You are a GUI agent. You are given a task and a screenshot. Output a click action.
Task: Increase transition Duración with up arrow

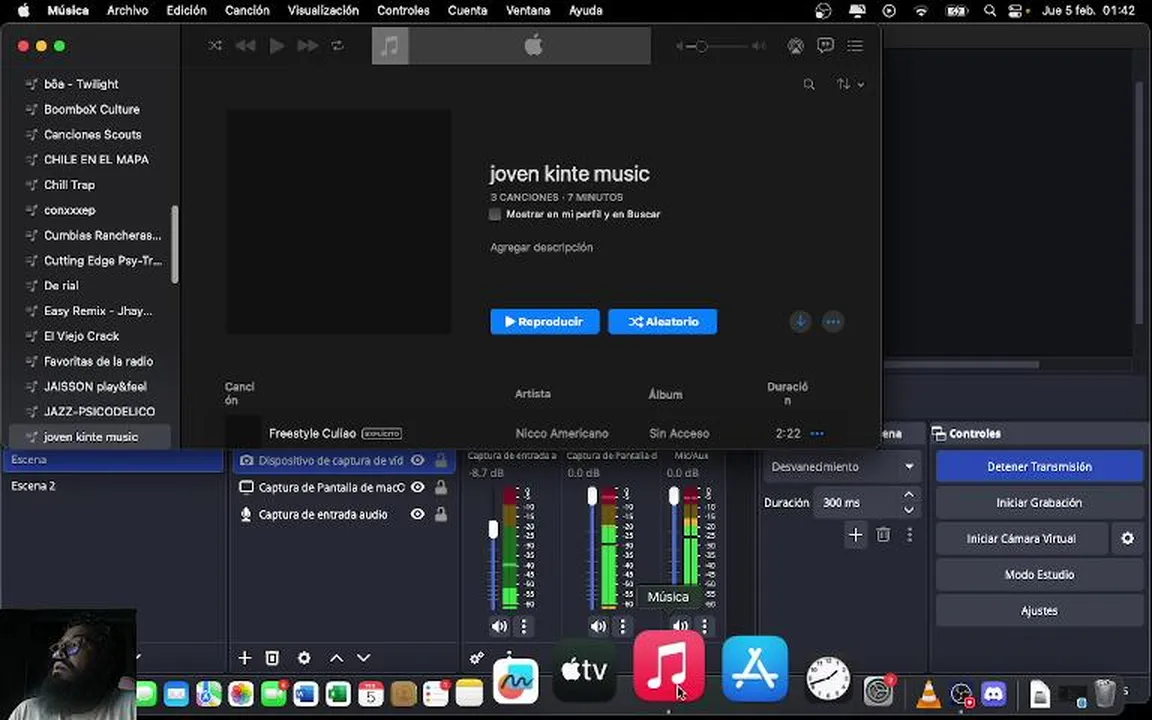pos(909,495)
